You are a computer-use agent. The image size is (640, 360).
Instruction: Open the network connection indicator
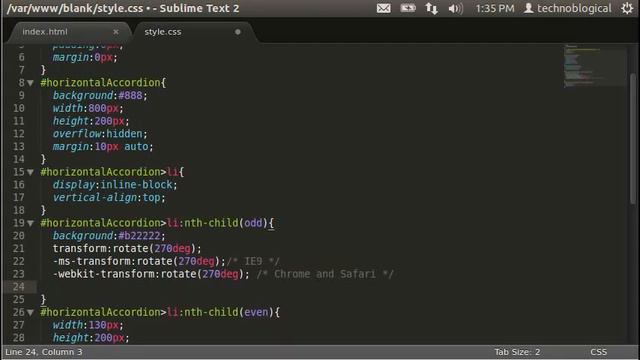click(x=431, y=8)
